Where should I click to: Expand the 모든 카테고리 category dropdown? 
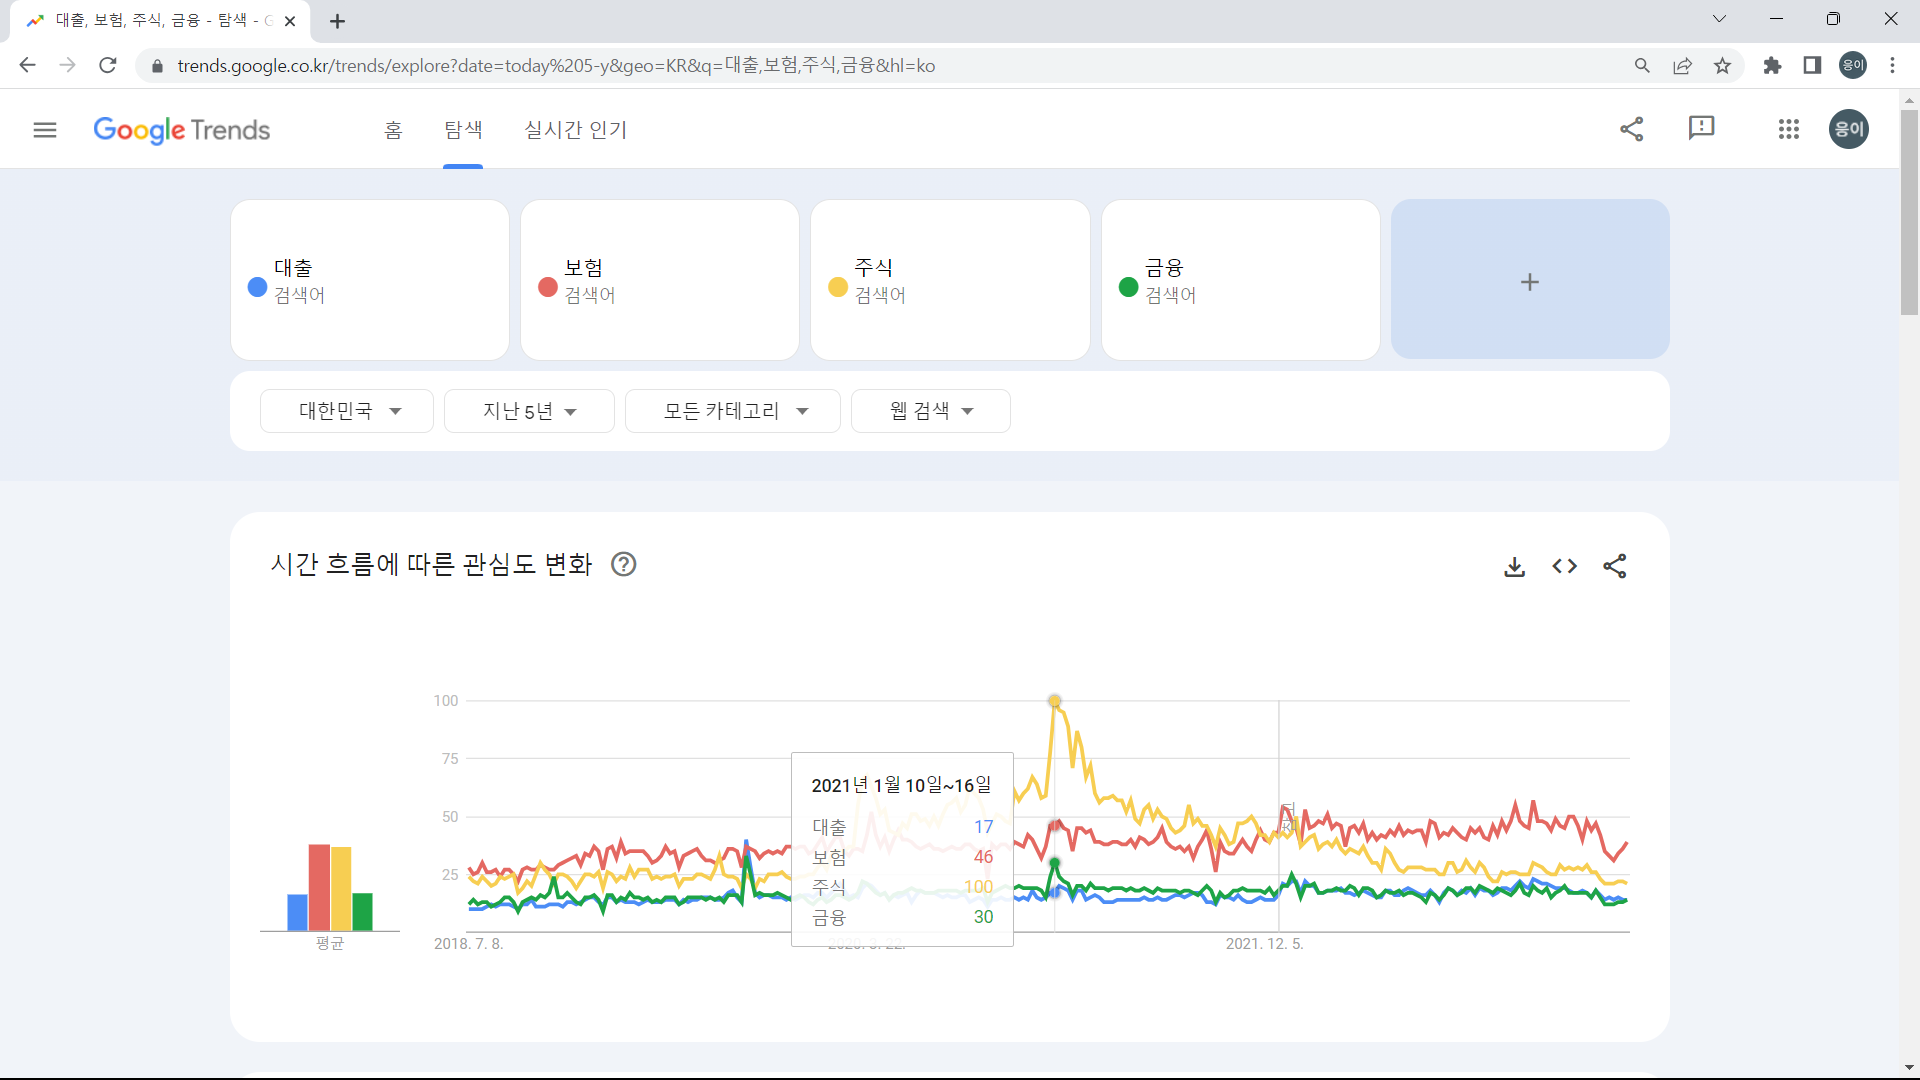pyautogui.click(x=732, y=410)
